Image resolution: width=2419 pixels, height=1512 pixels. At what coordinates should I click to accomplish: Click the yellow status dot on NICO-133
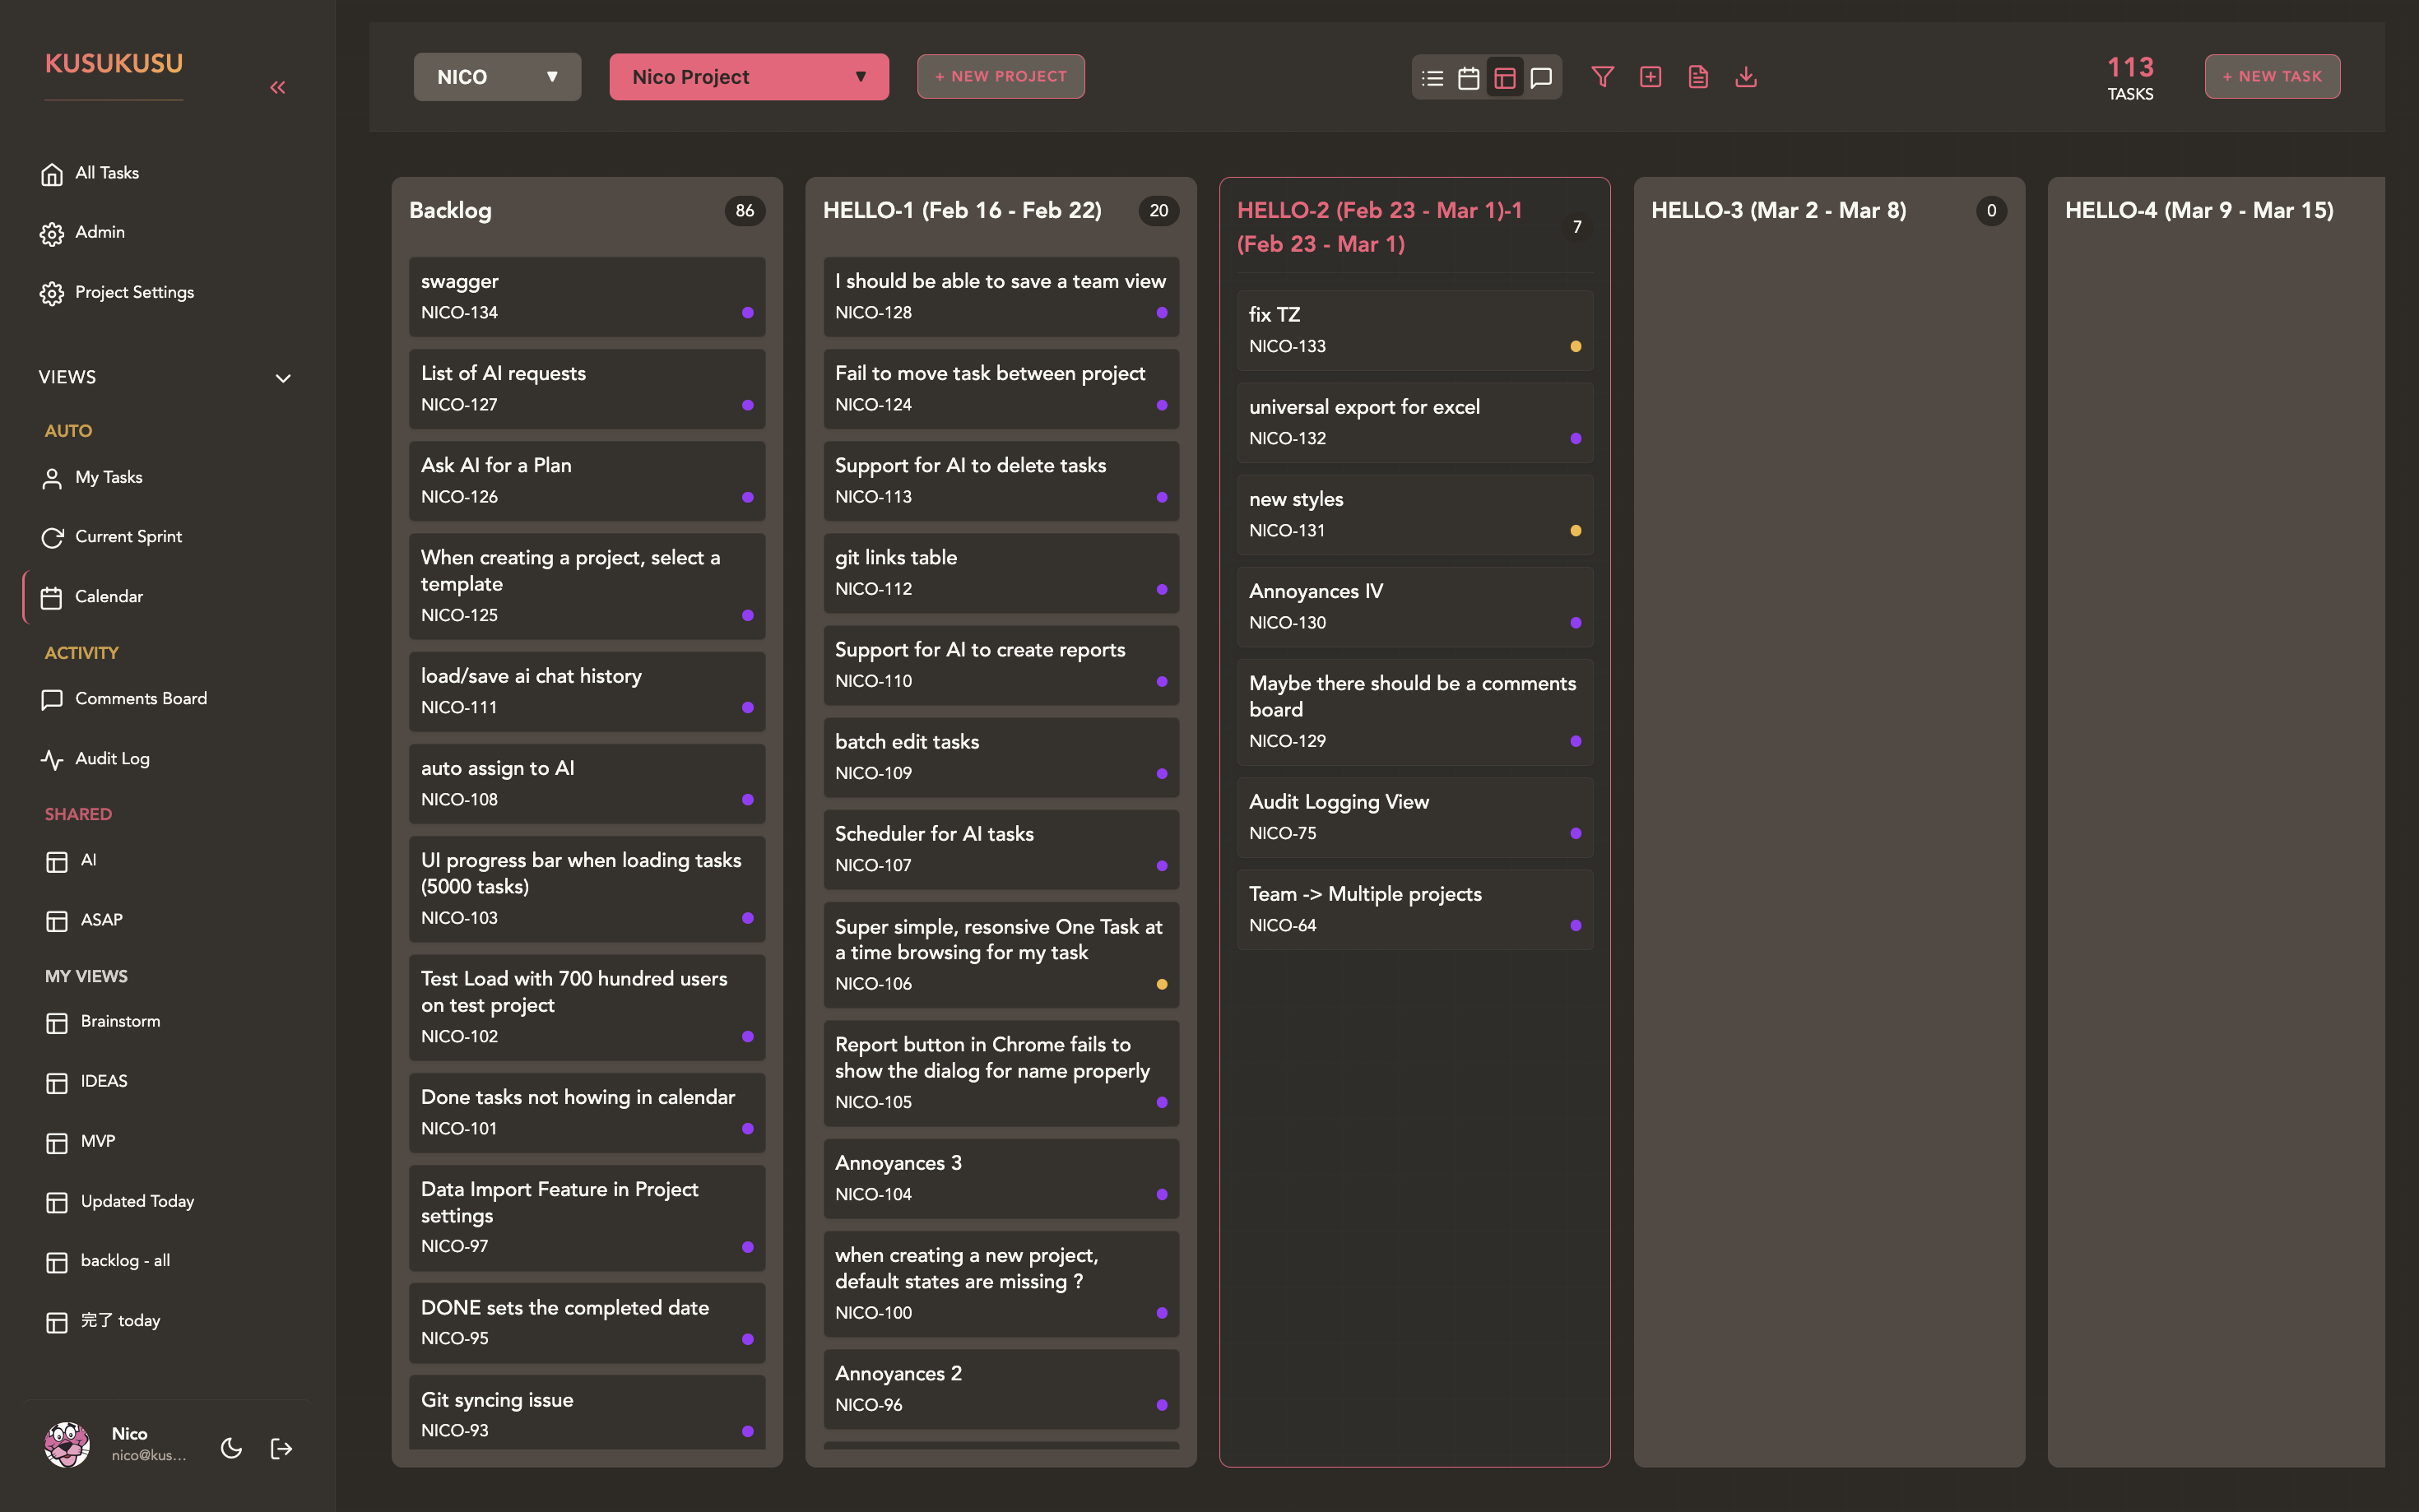(x=1576, y=346)
